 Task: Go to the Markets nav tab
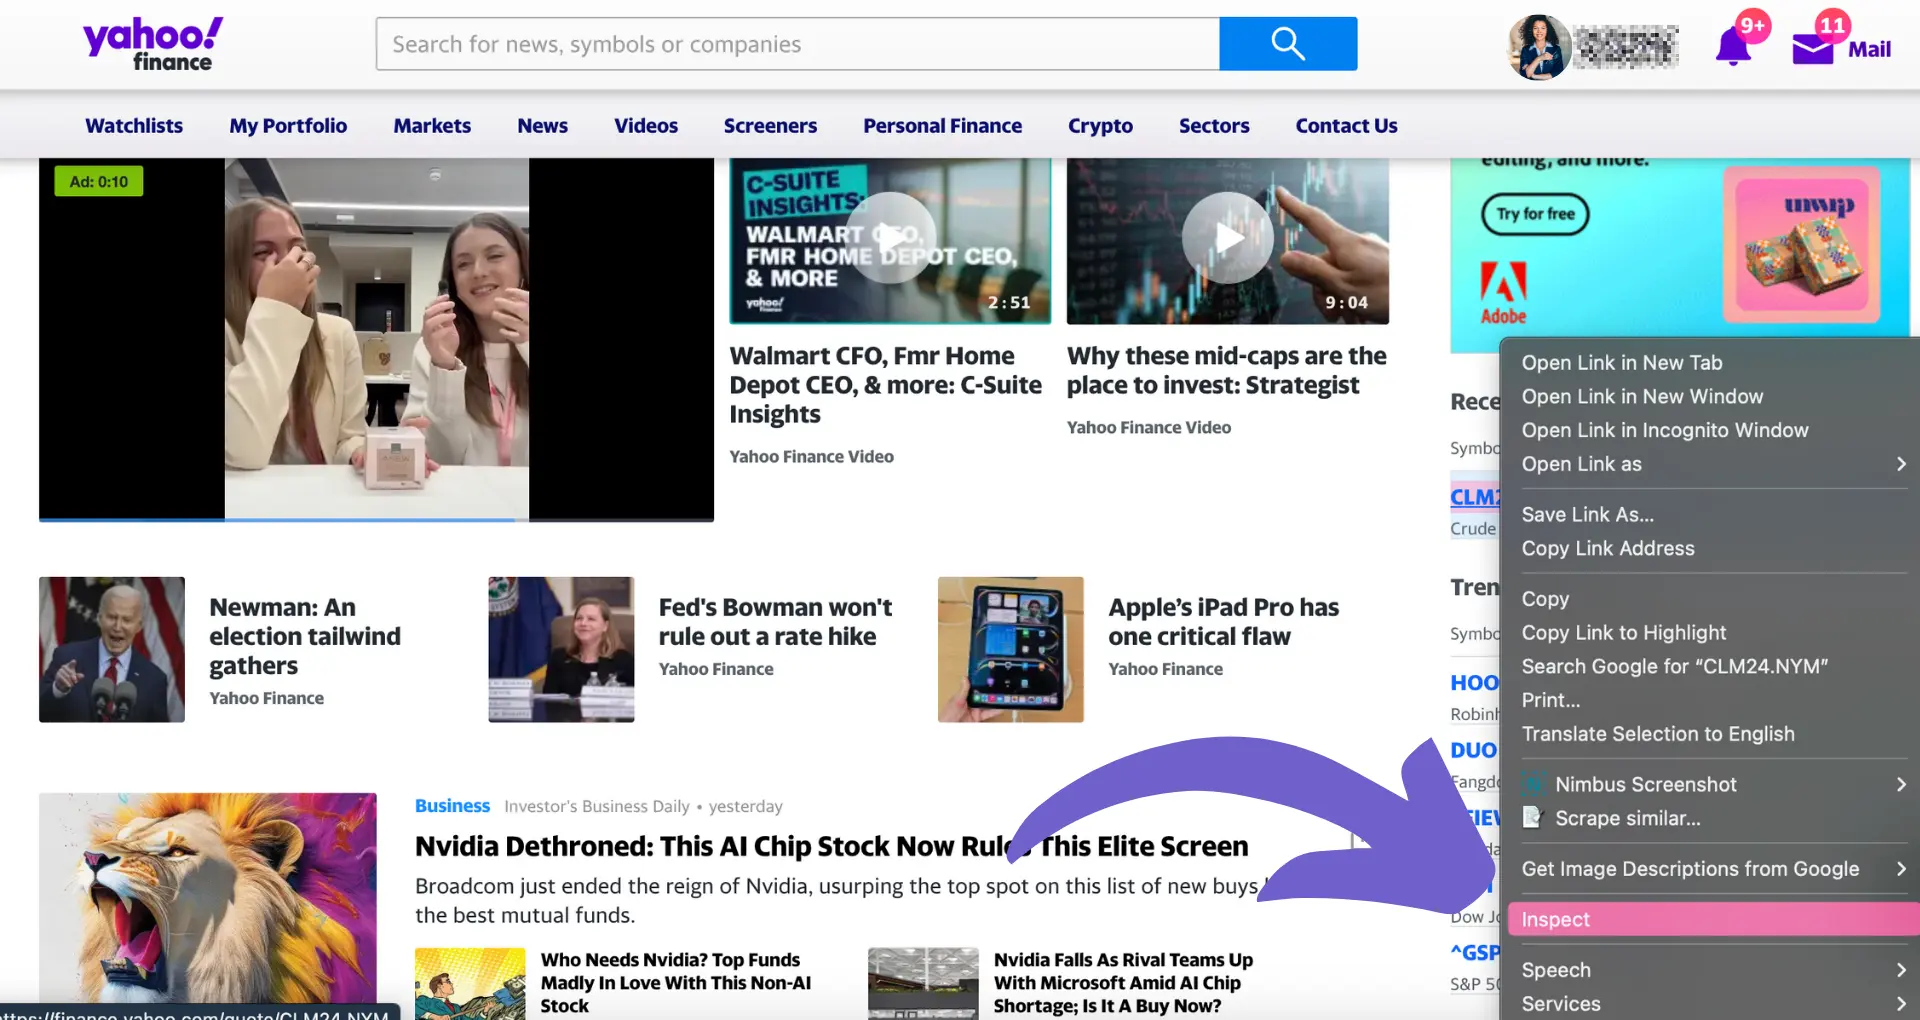(x=432, y=126)
